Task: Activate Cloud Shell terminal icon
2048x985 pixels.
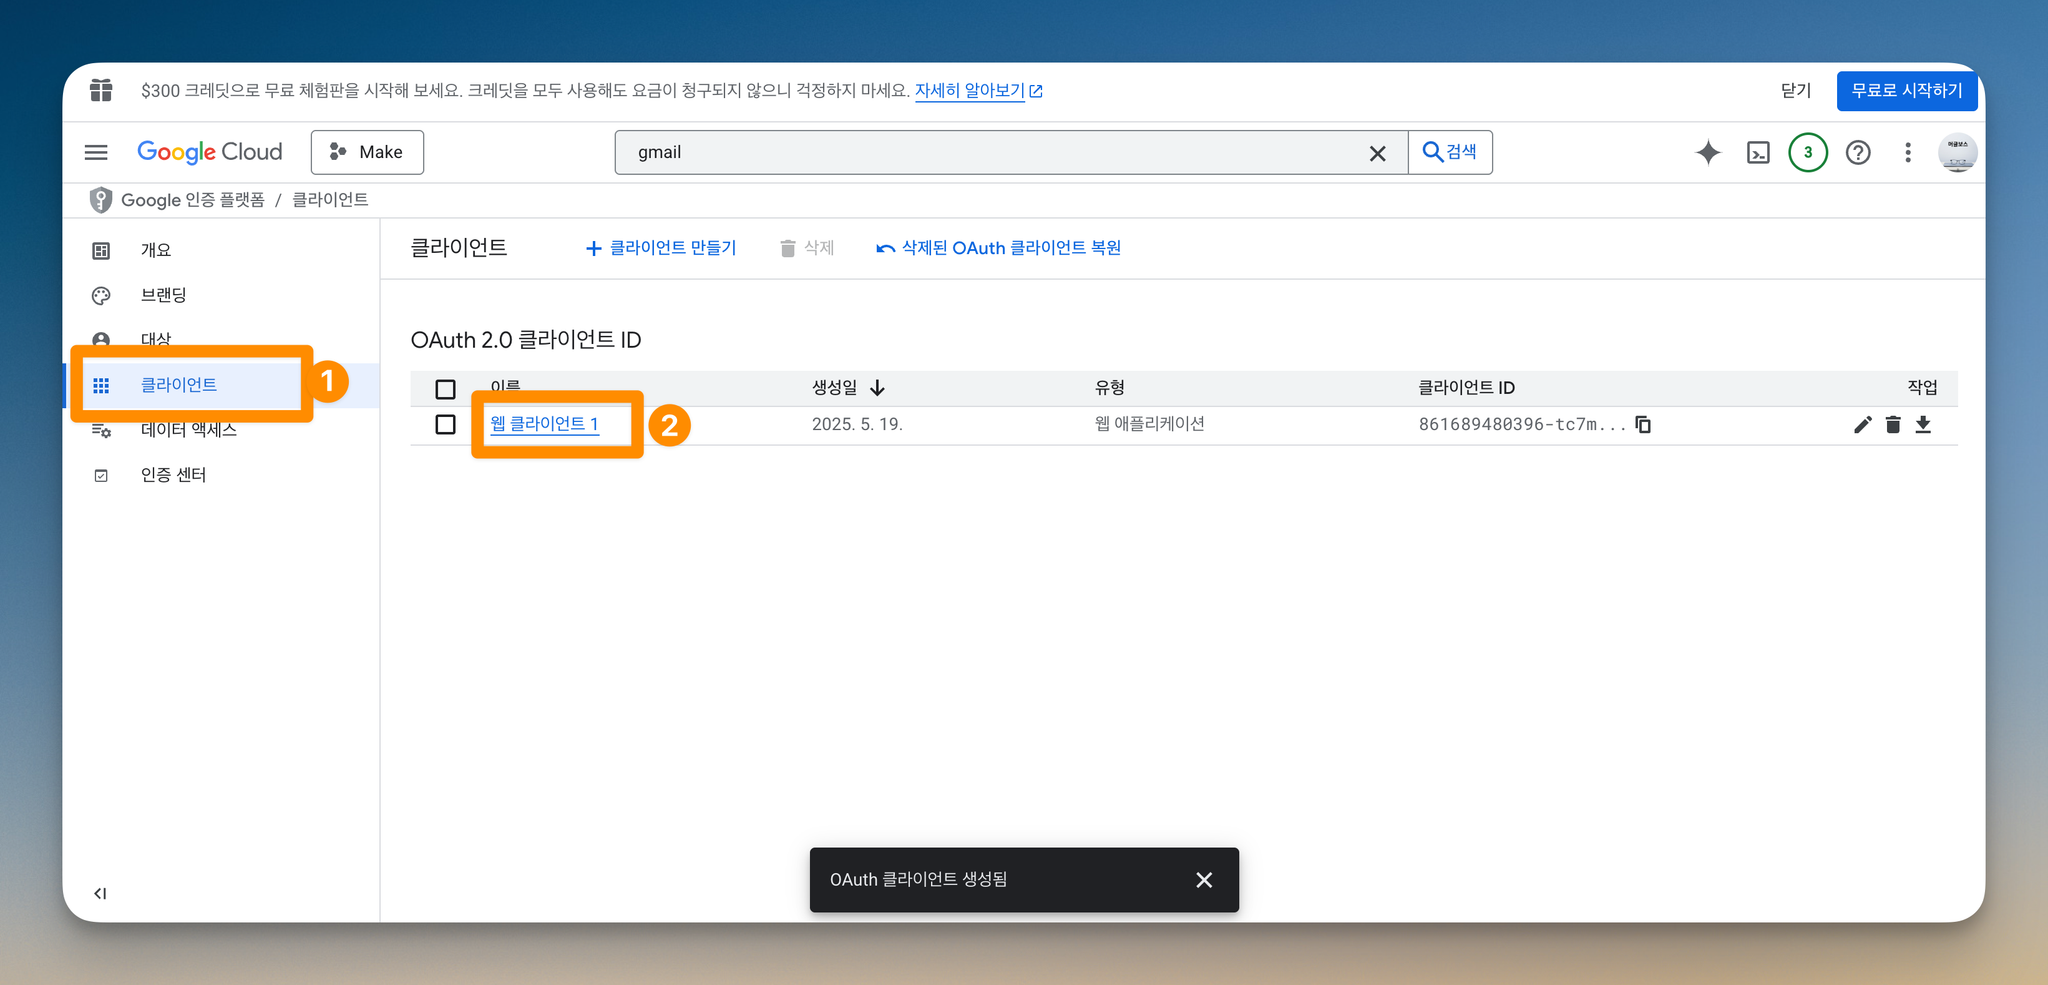Action: click(1758, 152)
